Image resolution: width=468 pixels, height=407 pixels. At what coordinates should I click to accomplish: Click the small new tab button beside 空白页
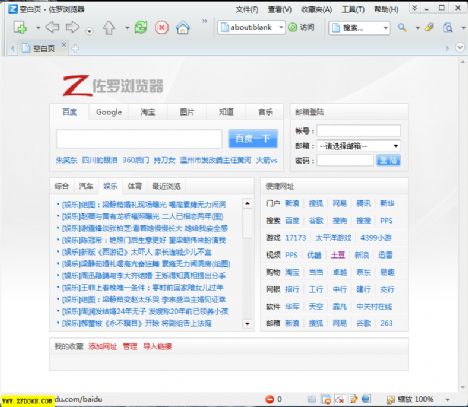point(75,49)
